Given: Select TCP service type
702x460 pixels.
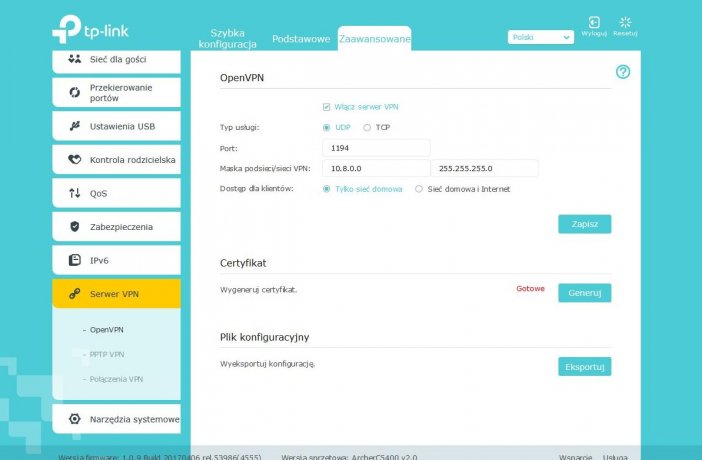Looking at the screenshot, I should tap(367, 127).
